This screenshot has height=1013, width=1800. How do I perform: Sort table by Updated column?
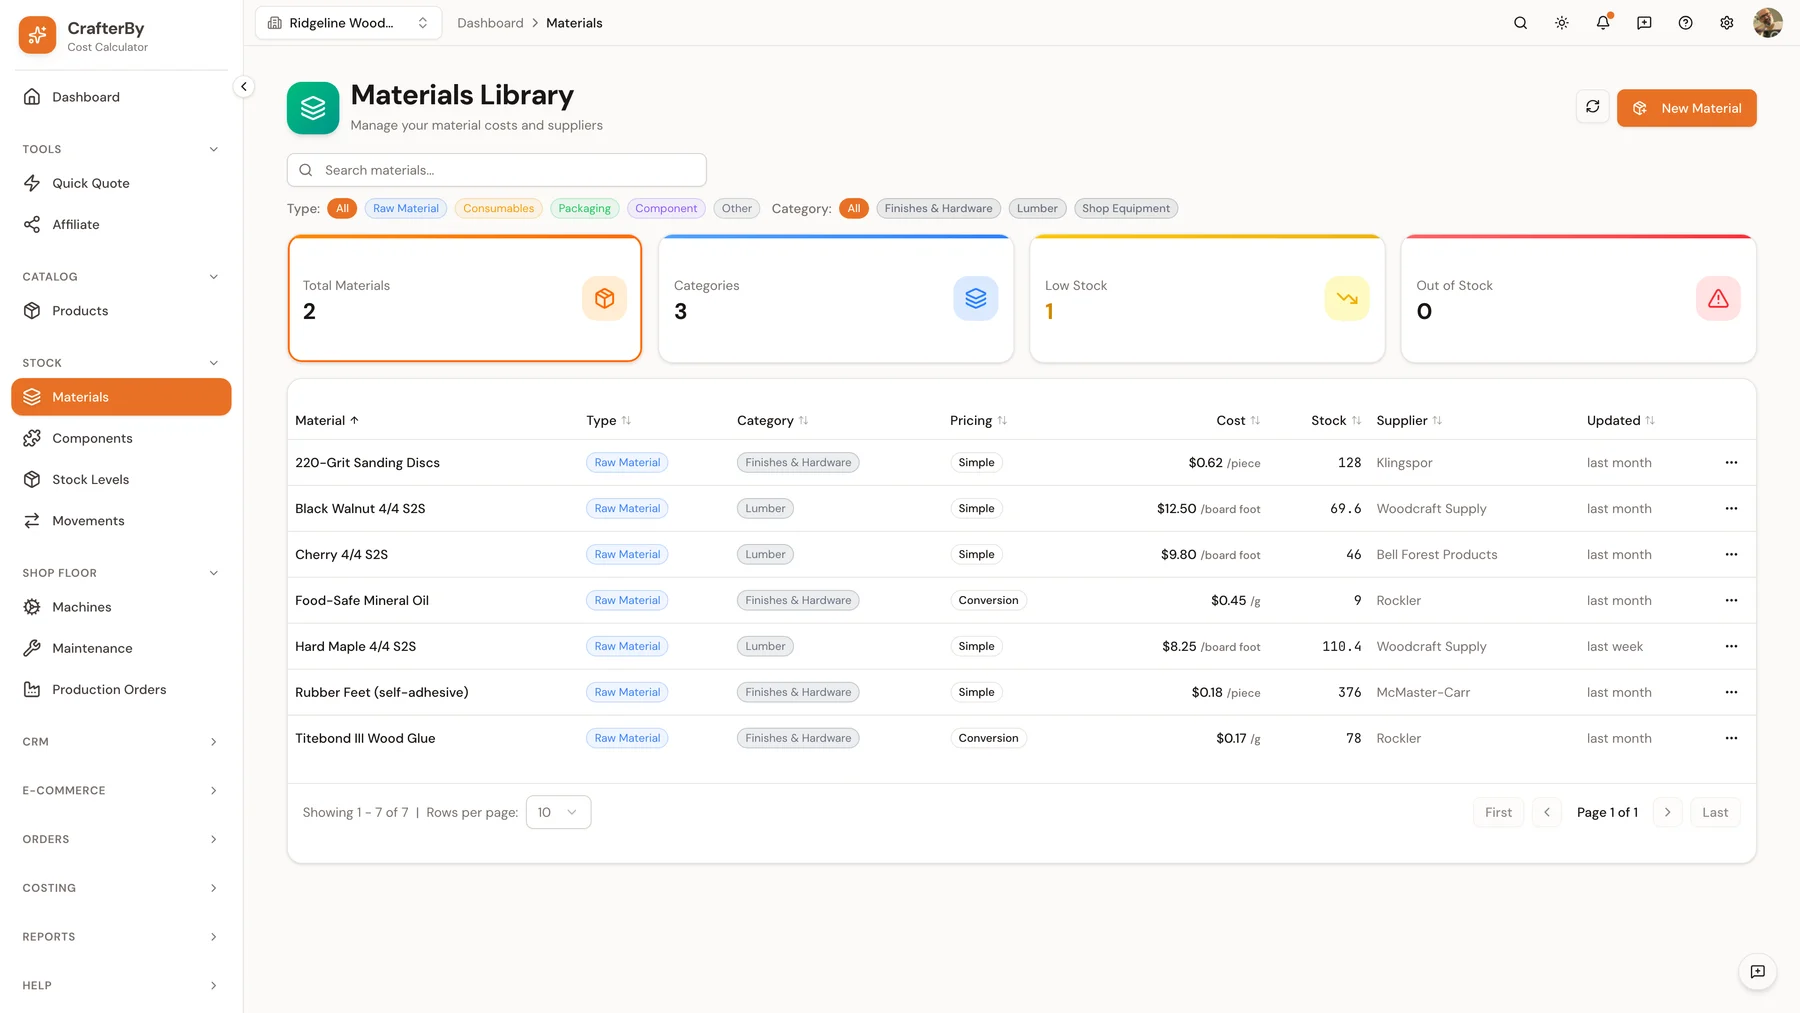(1620, 421)
